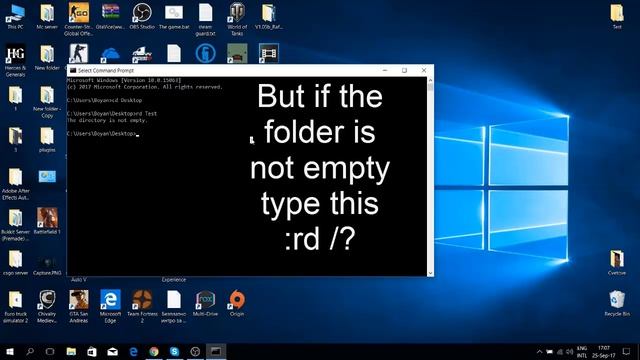Click Command Prompt taskbar button

tap(216, 351)
